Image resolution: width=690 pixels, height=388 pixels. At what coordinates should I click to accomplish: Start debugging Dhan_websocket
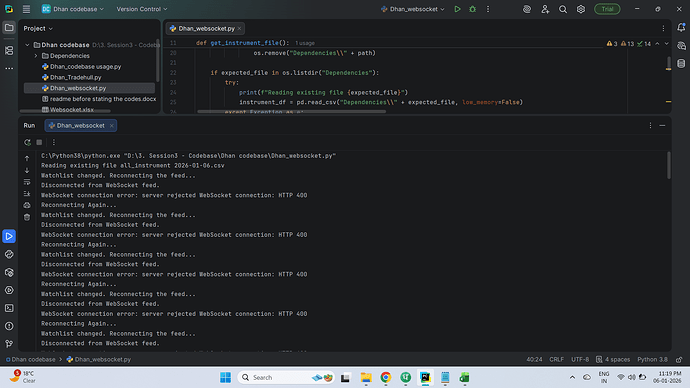[x=473, y=9]
